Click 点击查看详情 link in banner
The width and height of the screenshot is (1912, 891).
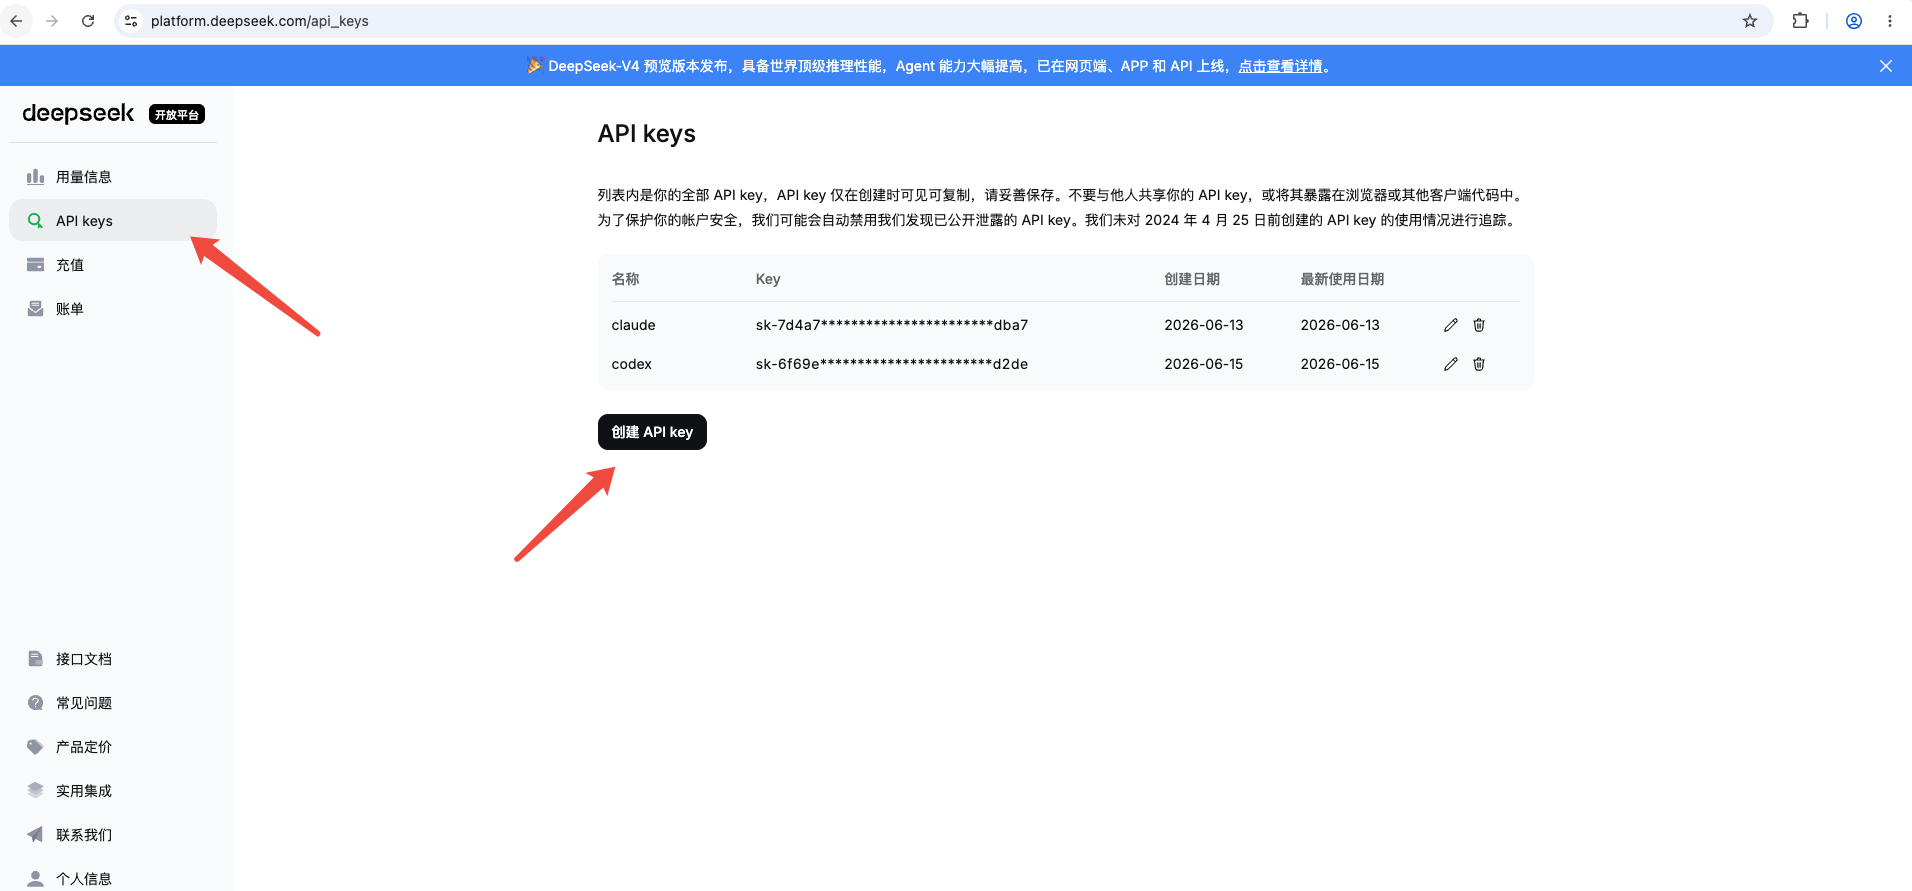1280,66
